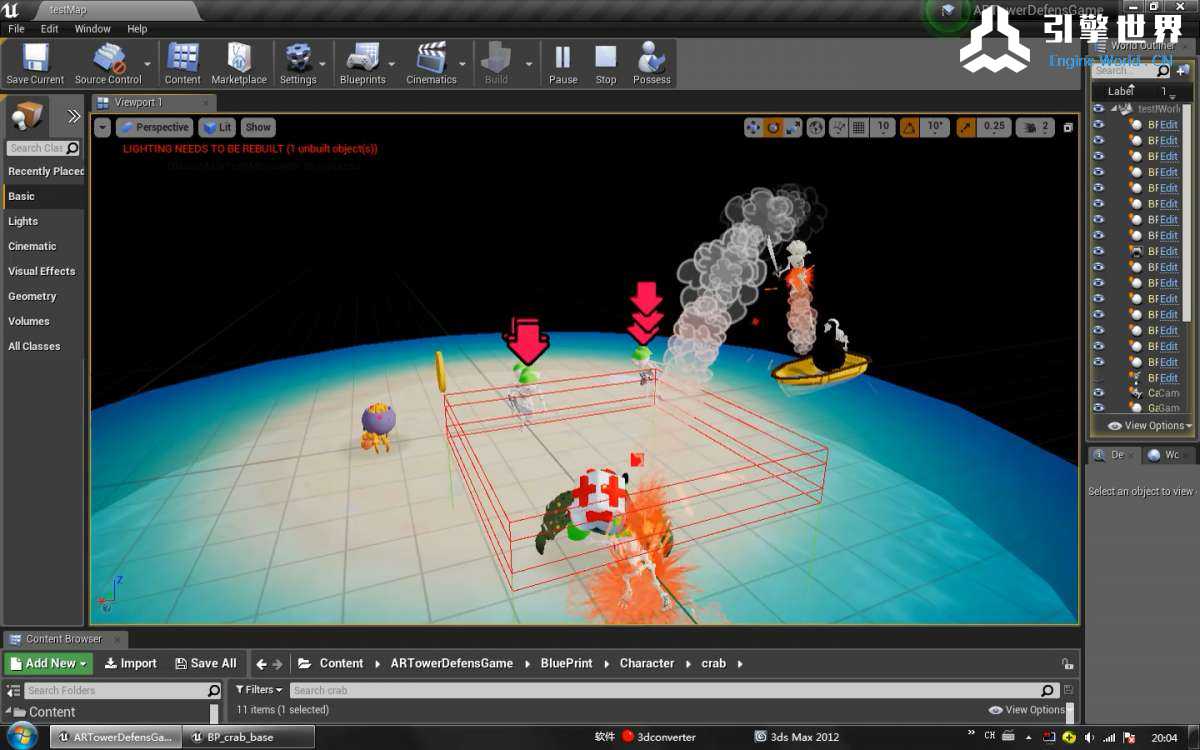Click the ARTowerDefensGame breadcrumb

[x=452, y=663]
